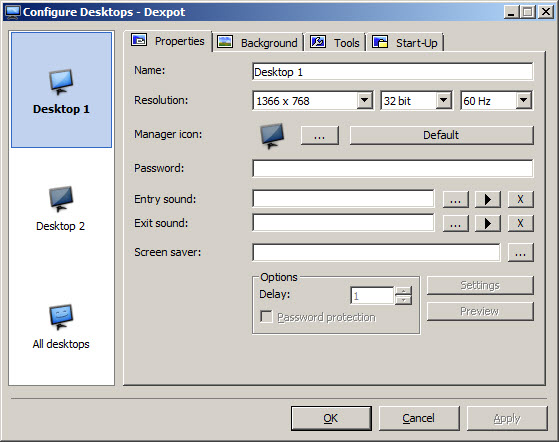Choose the All desktops smiley monitor icon
The width and height of the screenshot is (559, 442).
(61, 317)
